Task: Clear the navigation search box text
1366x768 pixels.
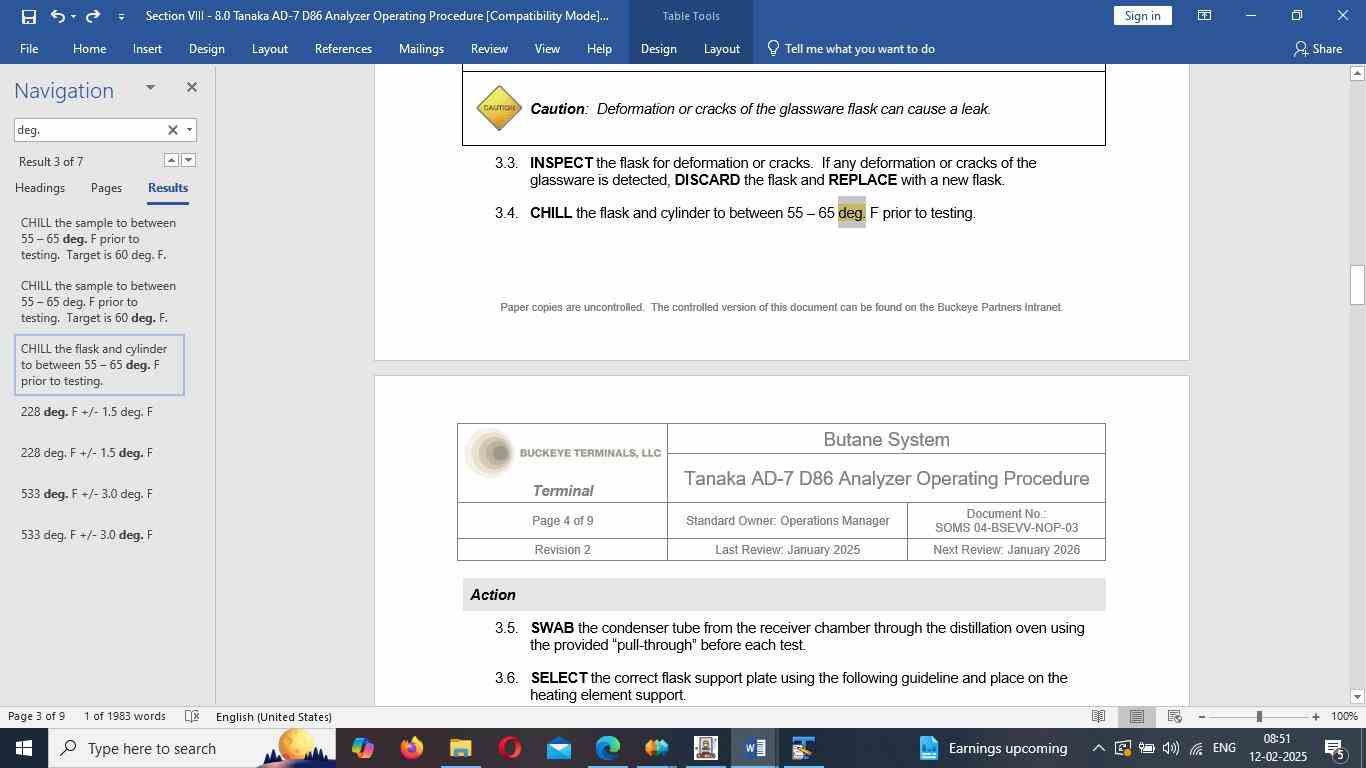Action: 172,130
